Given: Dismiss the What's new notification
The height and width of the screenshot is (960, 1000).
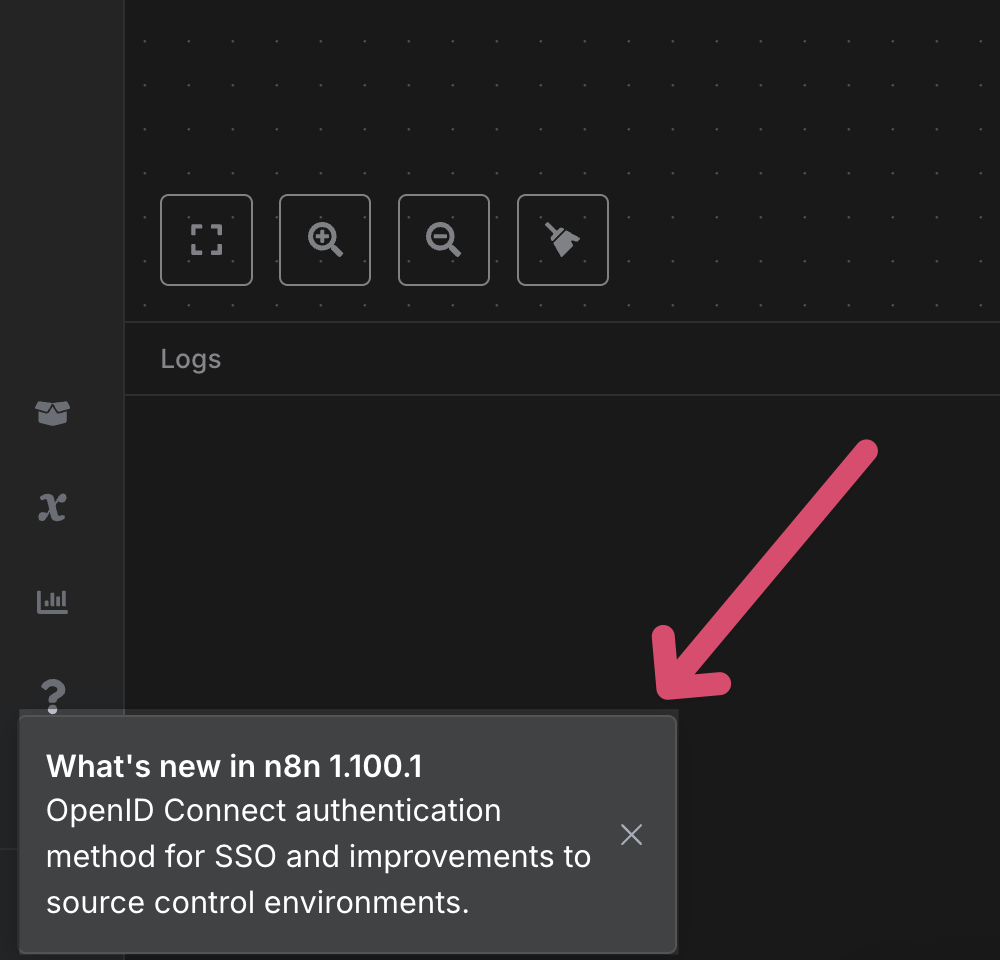Looking at the screenshot, I should pos(631,834).
